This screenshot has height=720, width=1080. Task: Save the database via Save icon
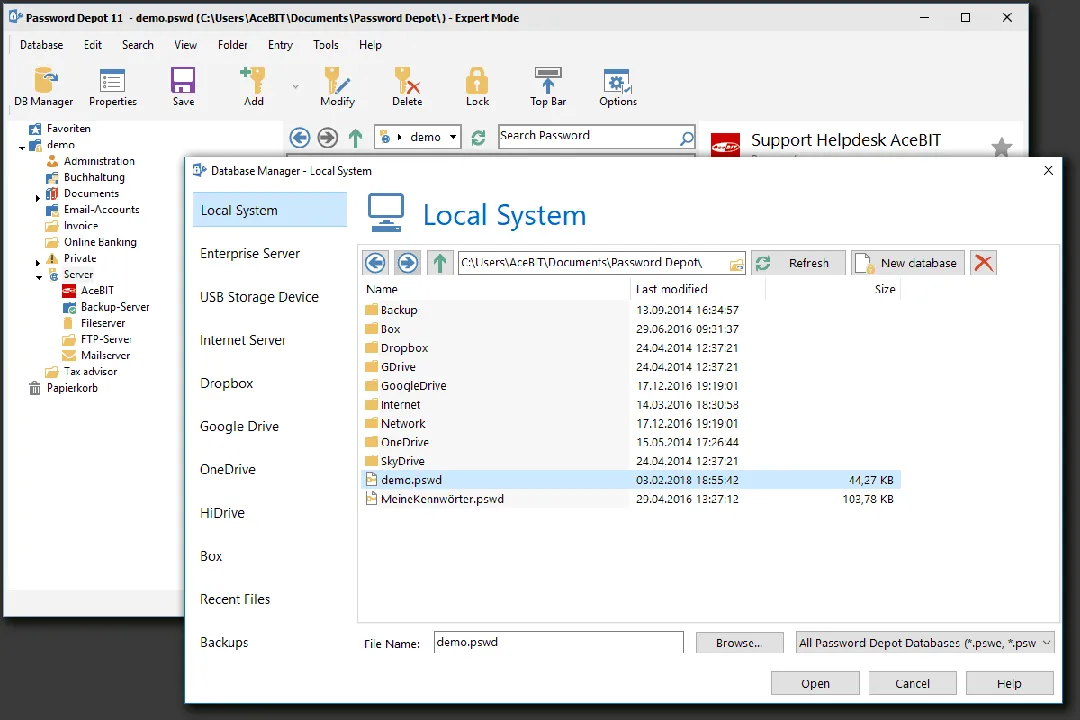pyautogui.click(x=183, y=87)
